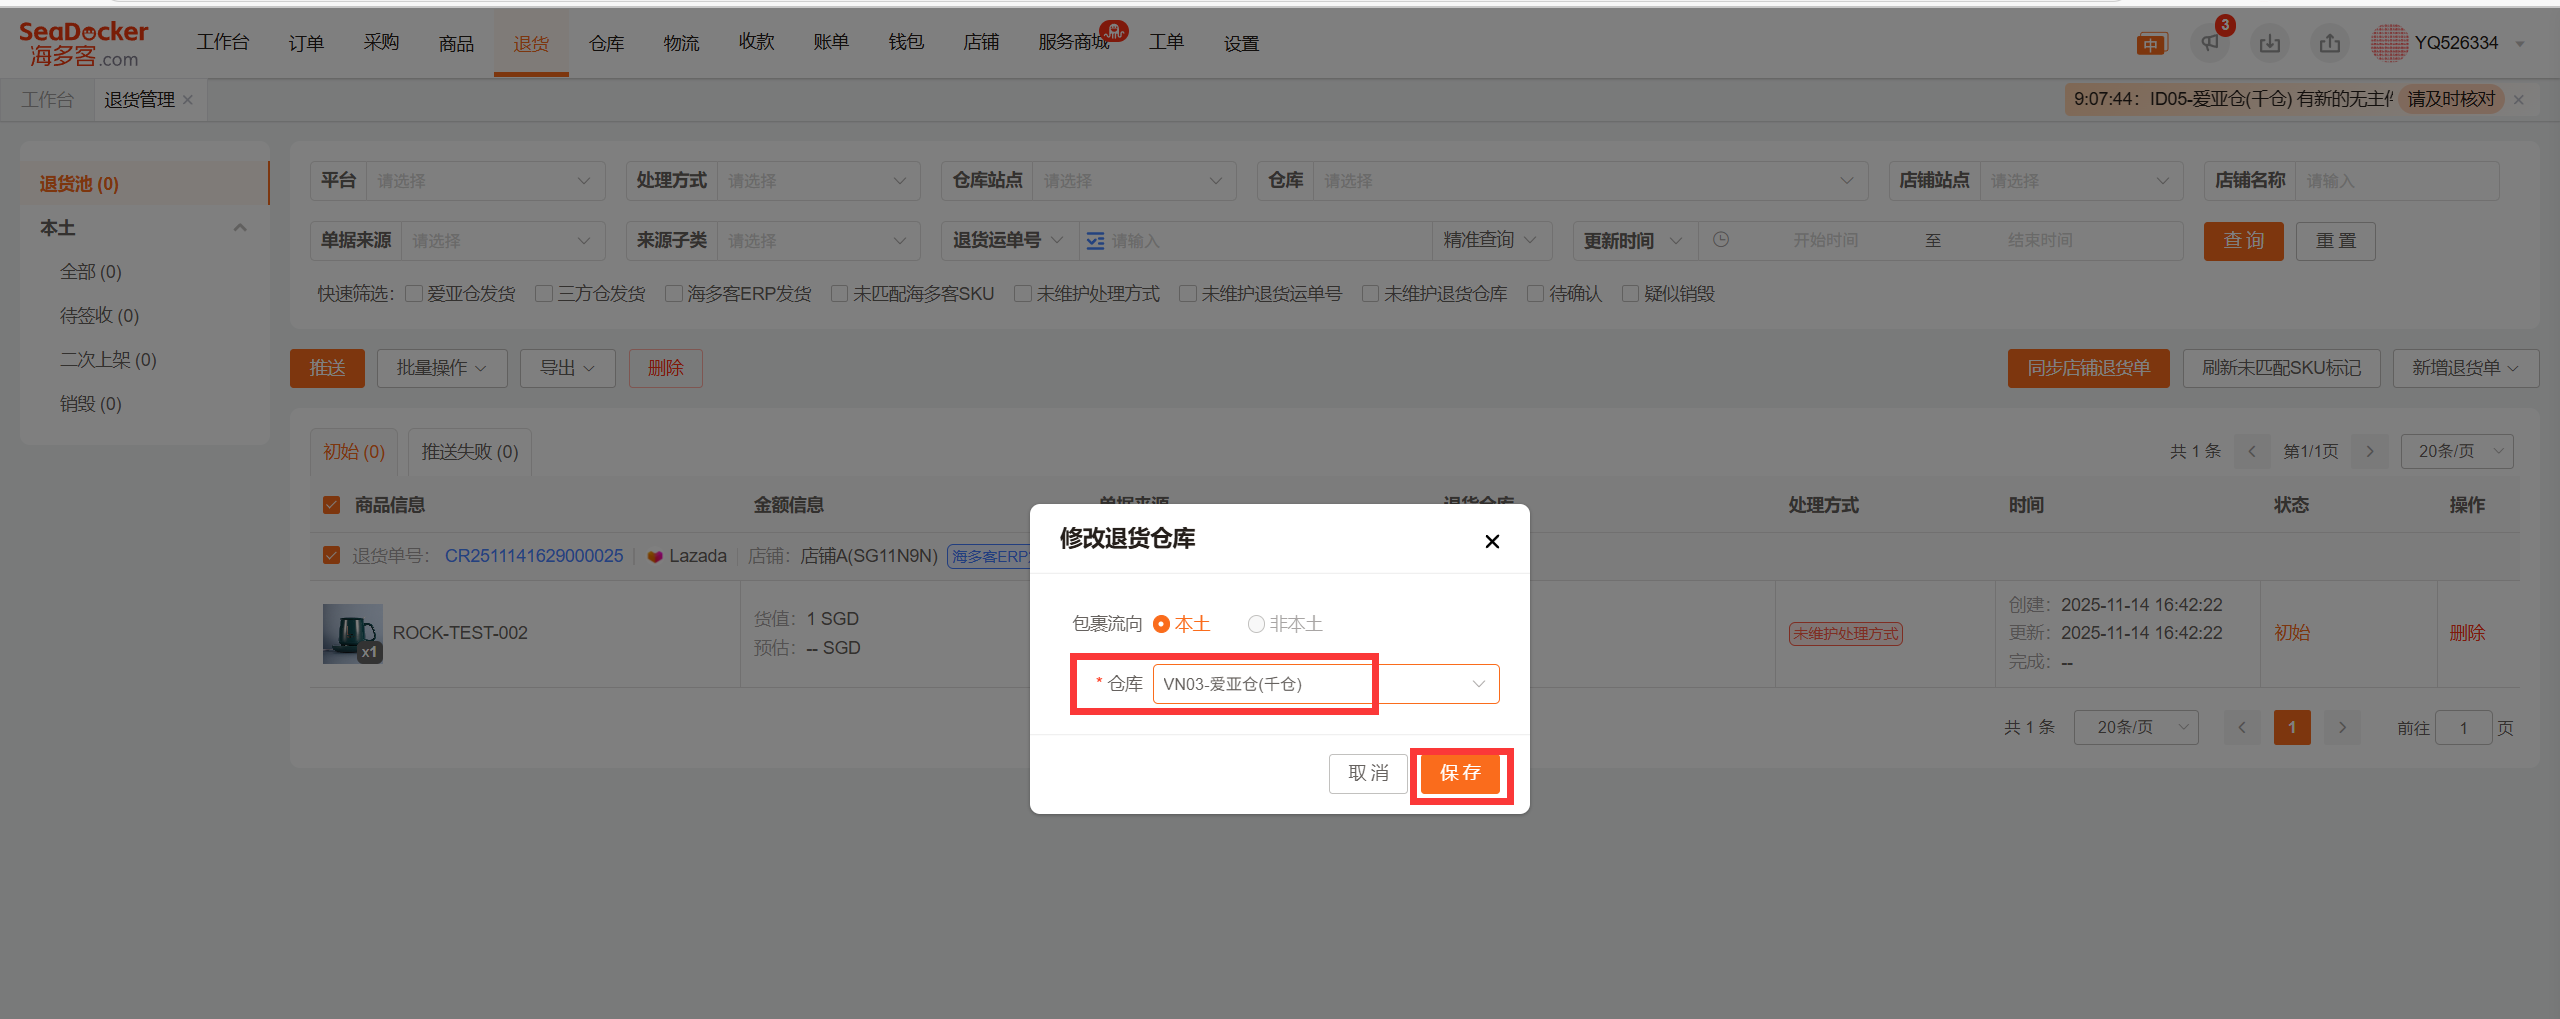
Task: Click the upload export icon in top bar
Action: tap(2330, 43)
